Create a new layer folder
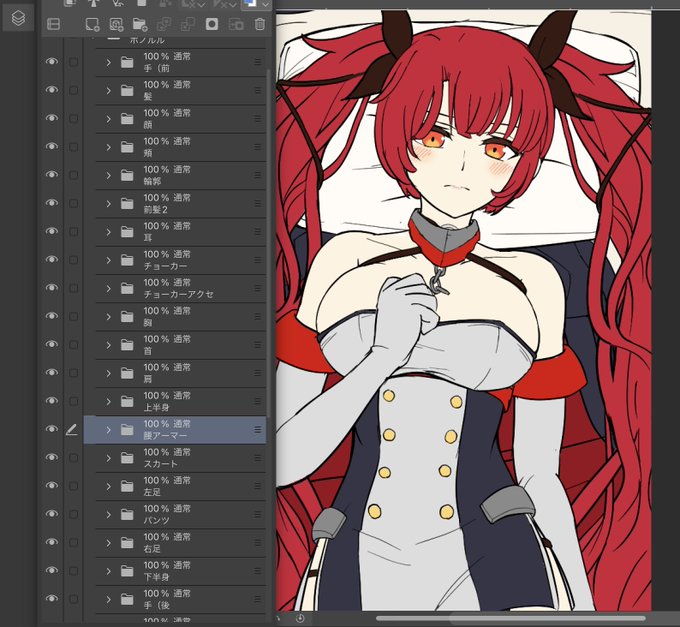The height and width of the screenshot is (627, 680). click(140, 24)
